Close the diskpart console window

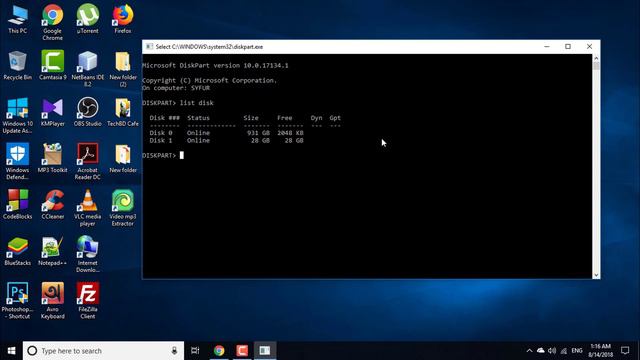click(x=589, y=47)
